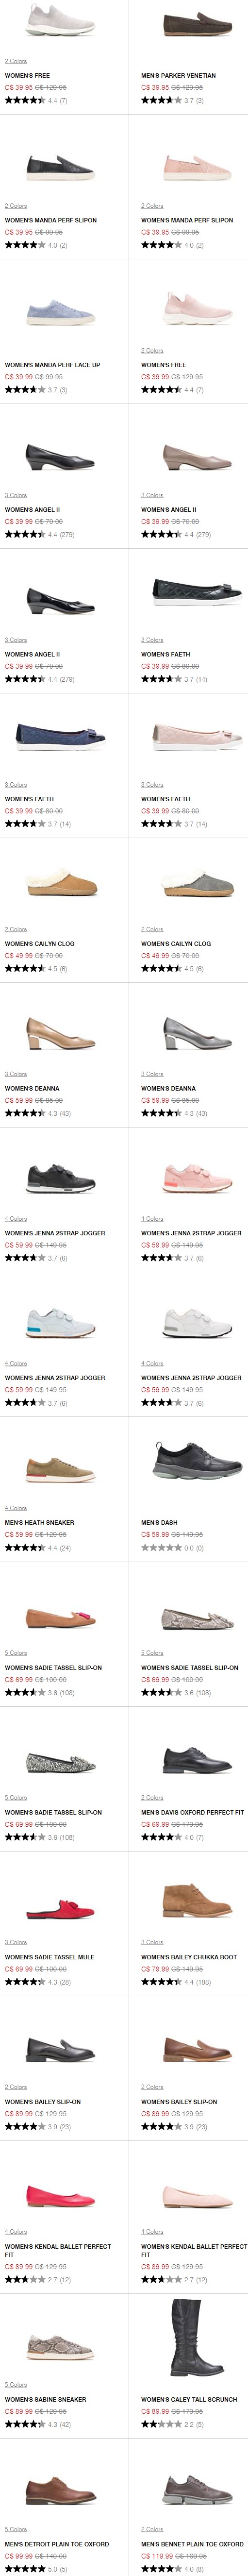
Task: Open the Men's Davis Oxford Perfect Fit link
Action: point(192,1812)
